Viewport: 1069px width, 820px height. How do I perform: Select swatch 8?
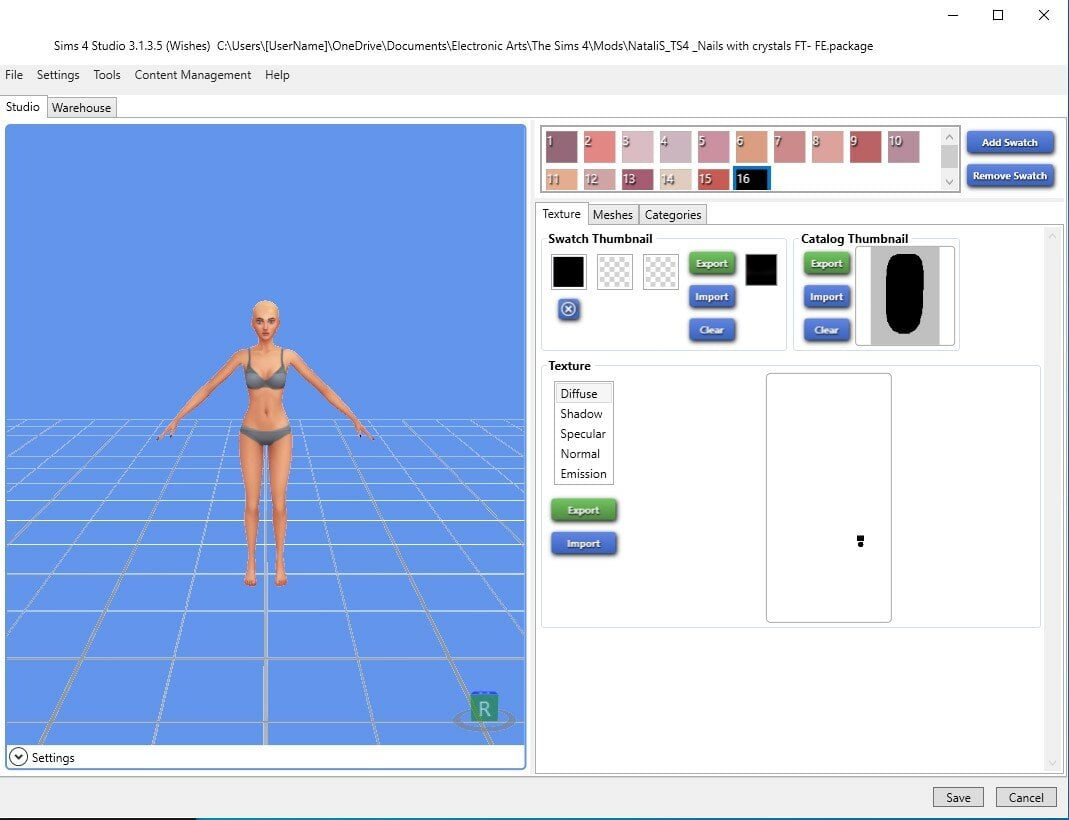(828, 147)
